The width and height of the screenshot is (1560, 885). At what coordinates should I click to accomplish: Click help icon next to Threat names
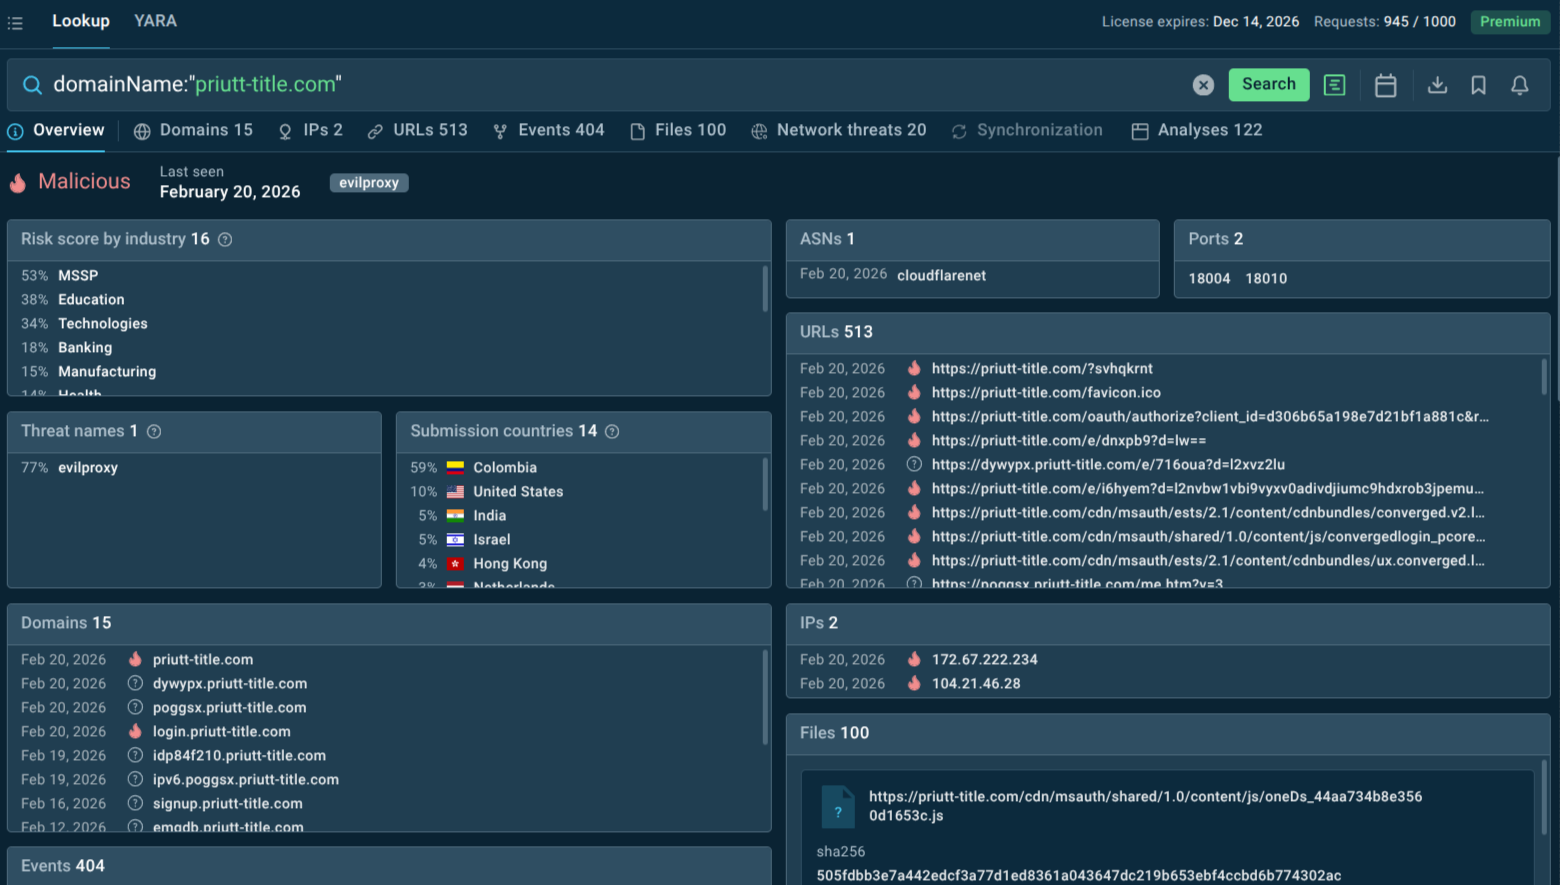point(154,432)
